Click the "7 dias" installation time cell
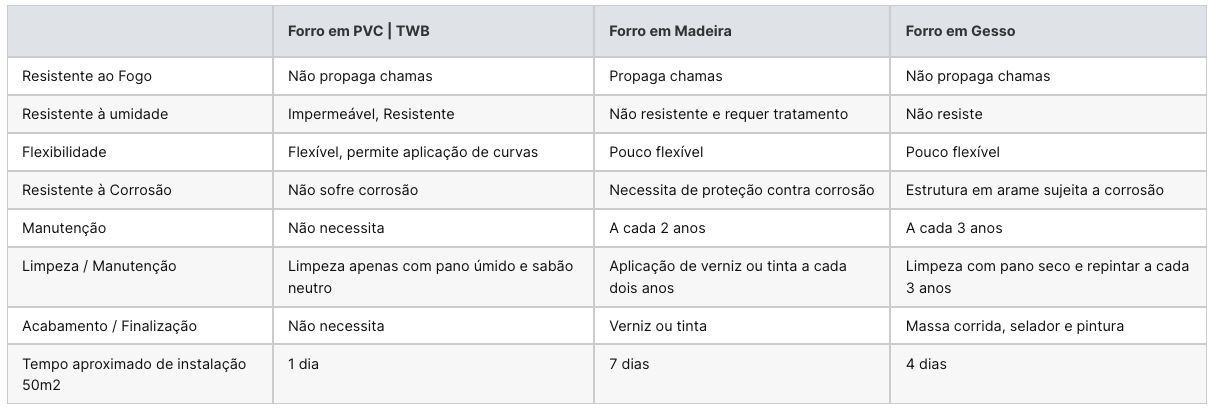This screenshot has height=410, width=1212. point(629,364)
